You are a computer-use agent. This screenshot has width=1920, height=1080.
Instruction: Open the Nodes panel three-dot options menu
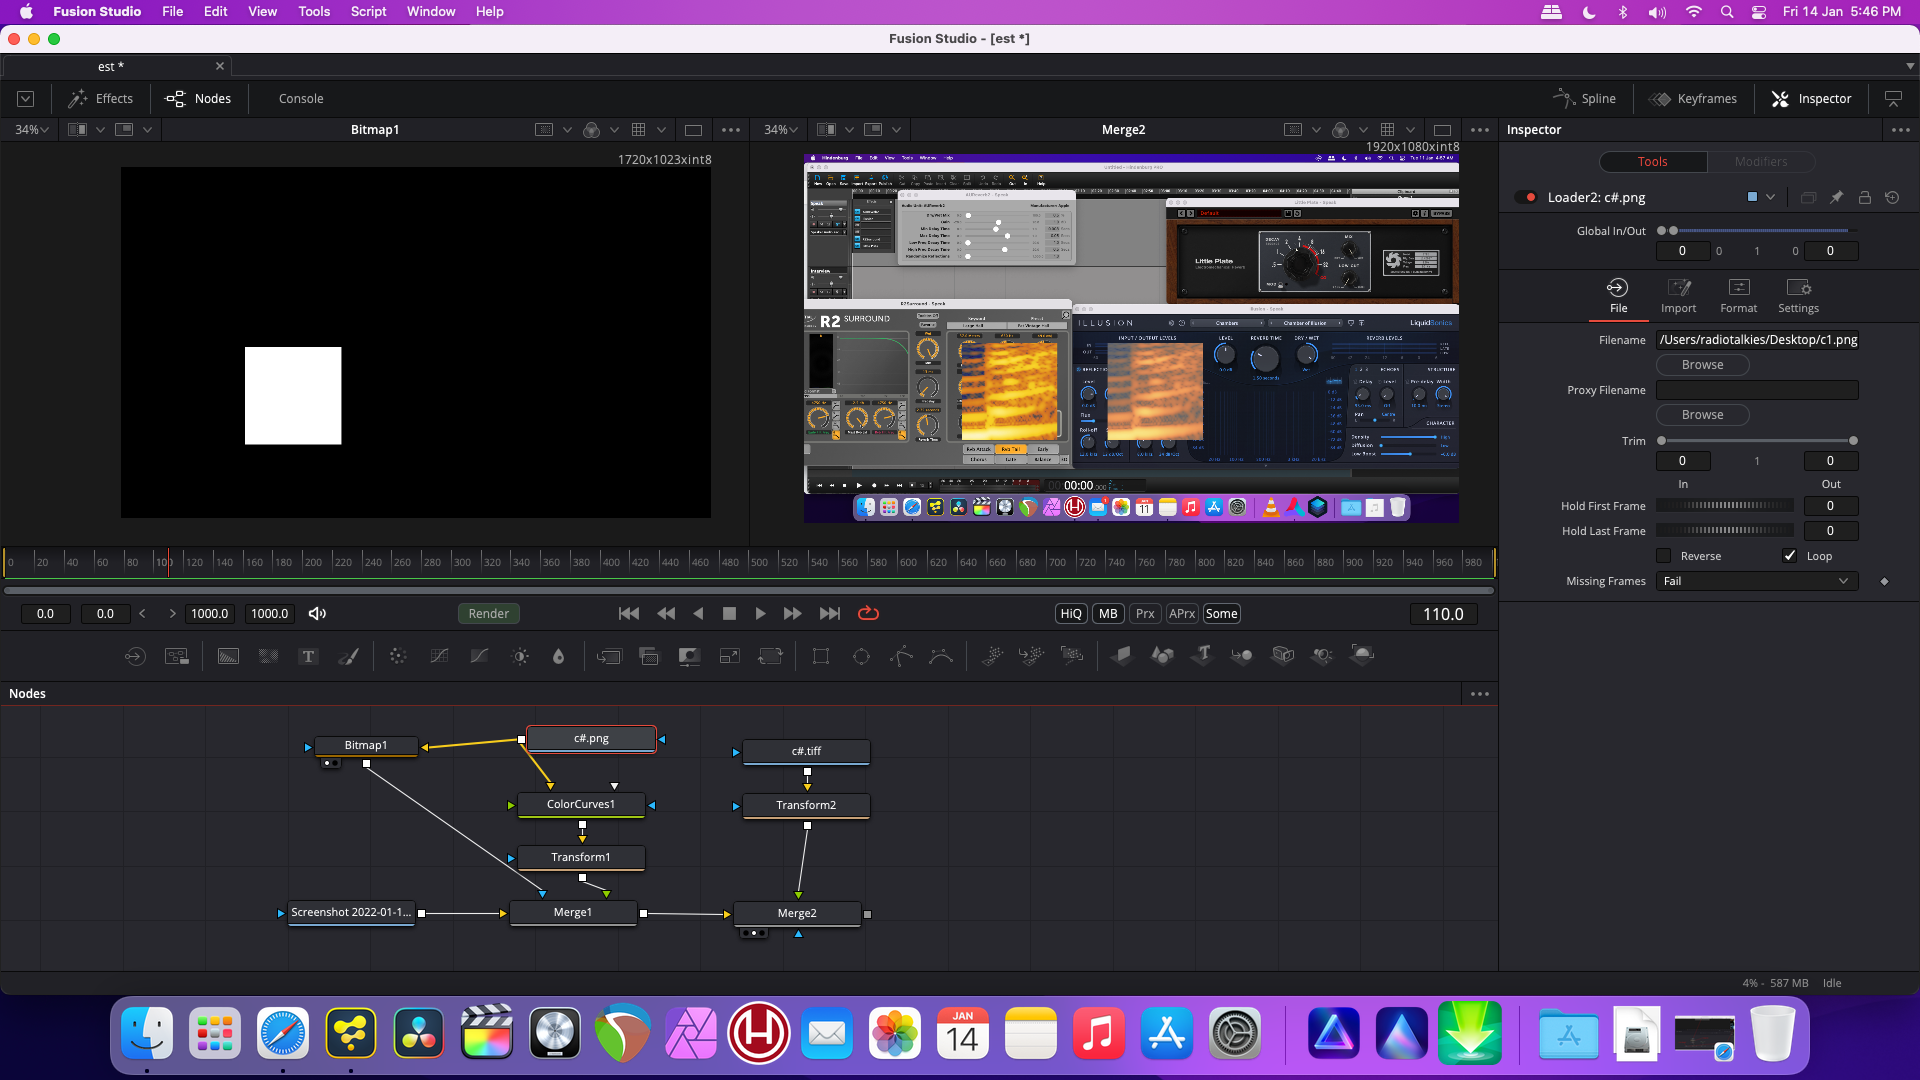1480,694
